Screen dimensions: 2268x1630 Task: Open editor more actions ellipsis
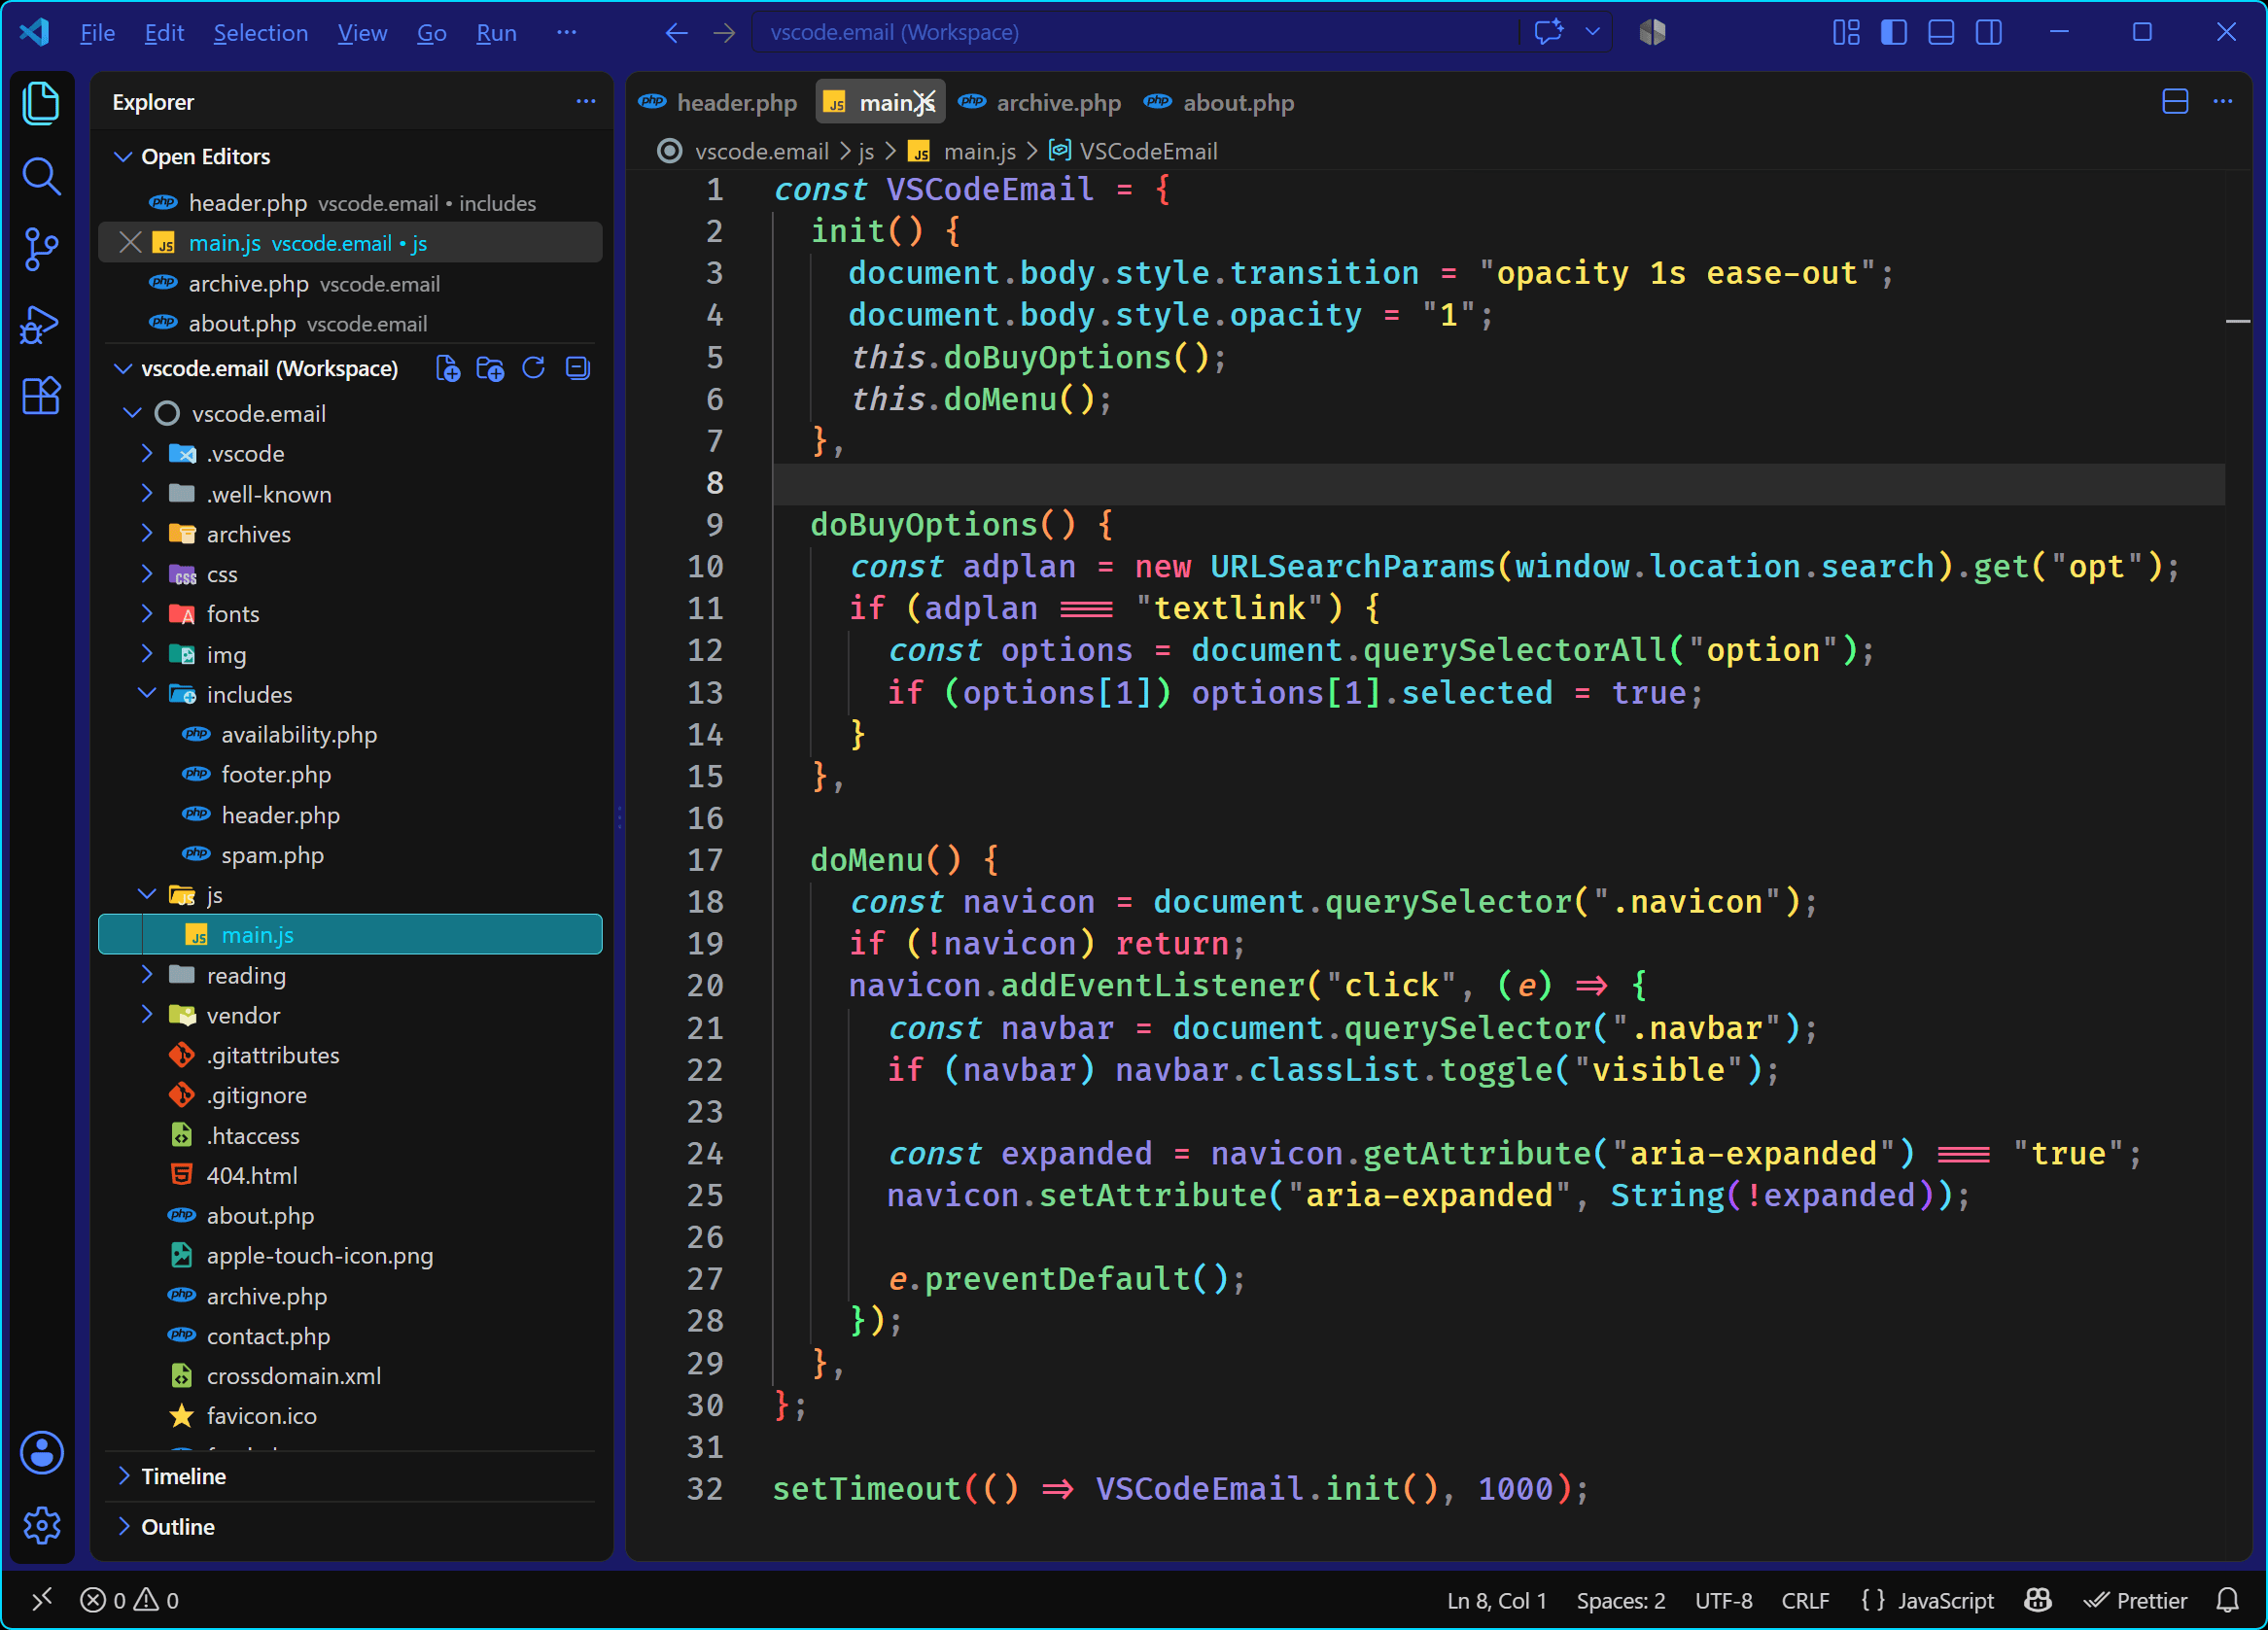[2223, 101]
